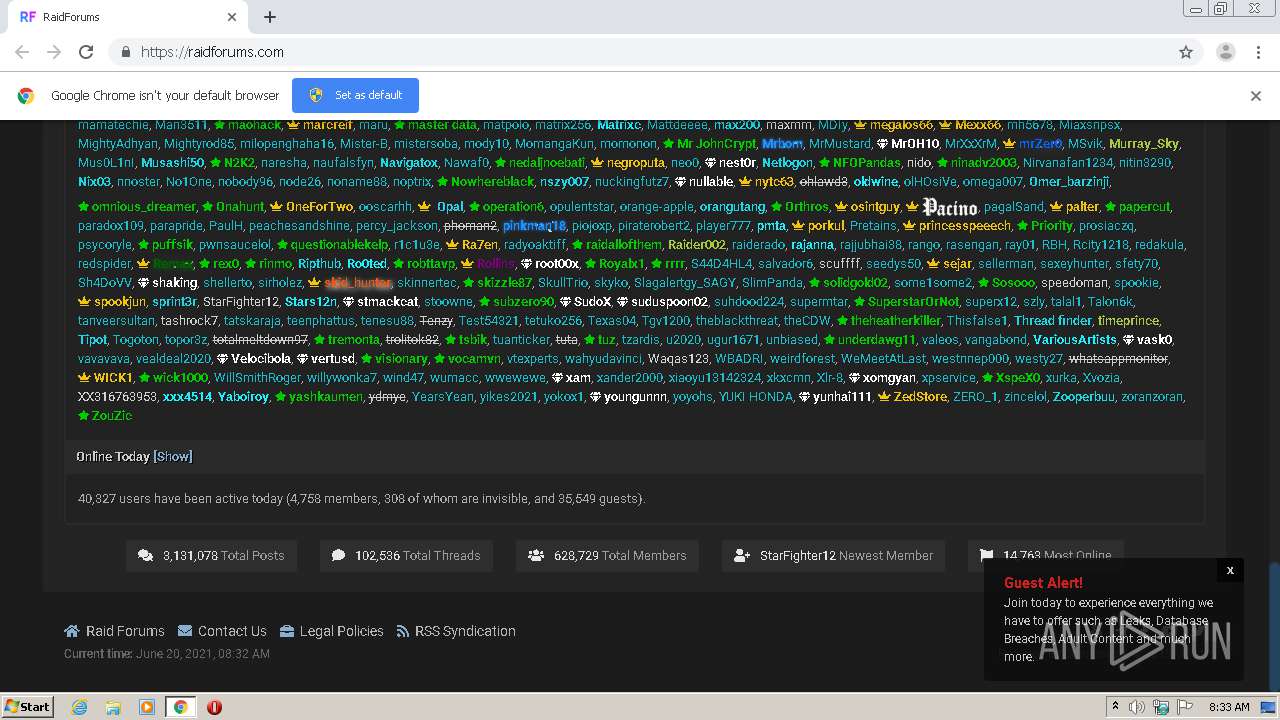
Task: Open user Pacino's profile
Action: point(949,207)
